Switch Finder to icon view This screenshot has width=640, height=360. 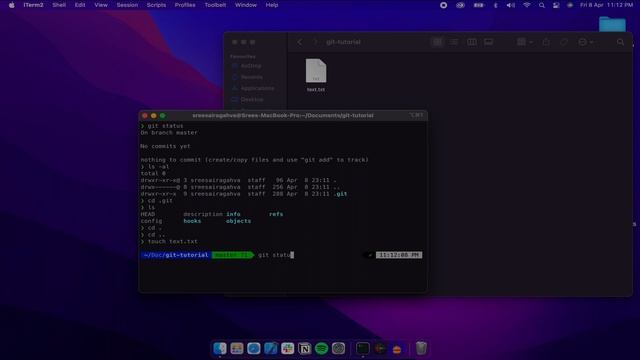click(437, 42)
